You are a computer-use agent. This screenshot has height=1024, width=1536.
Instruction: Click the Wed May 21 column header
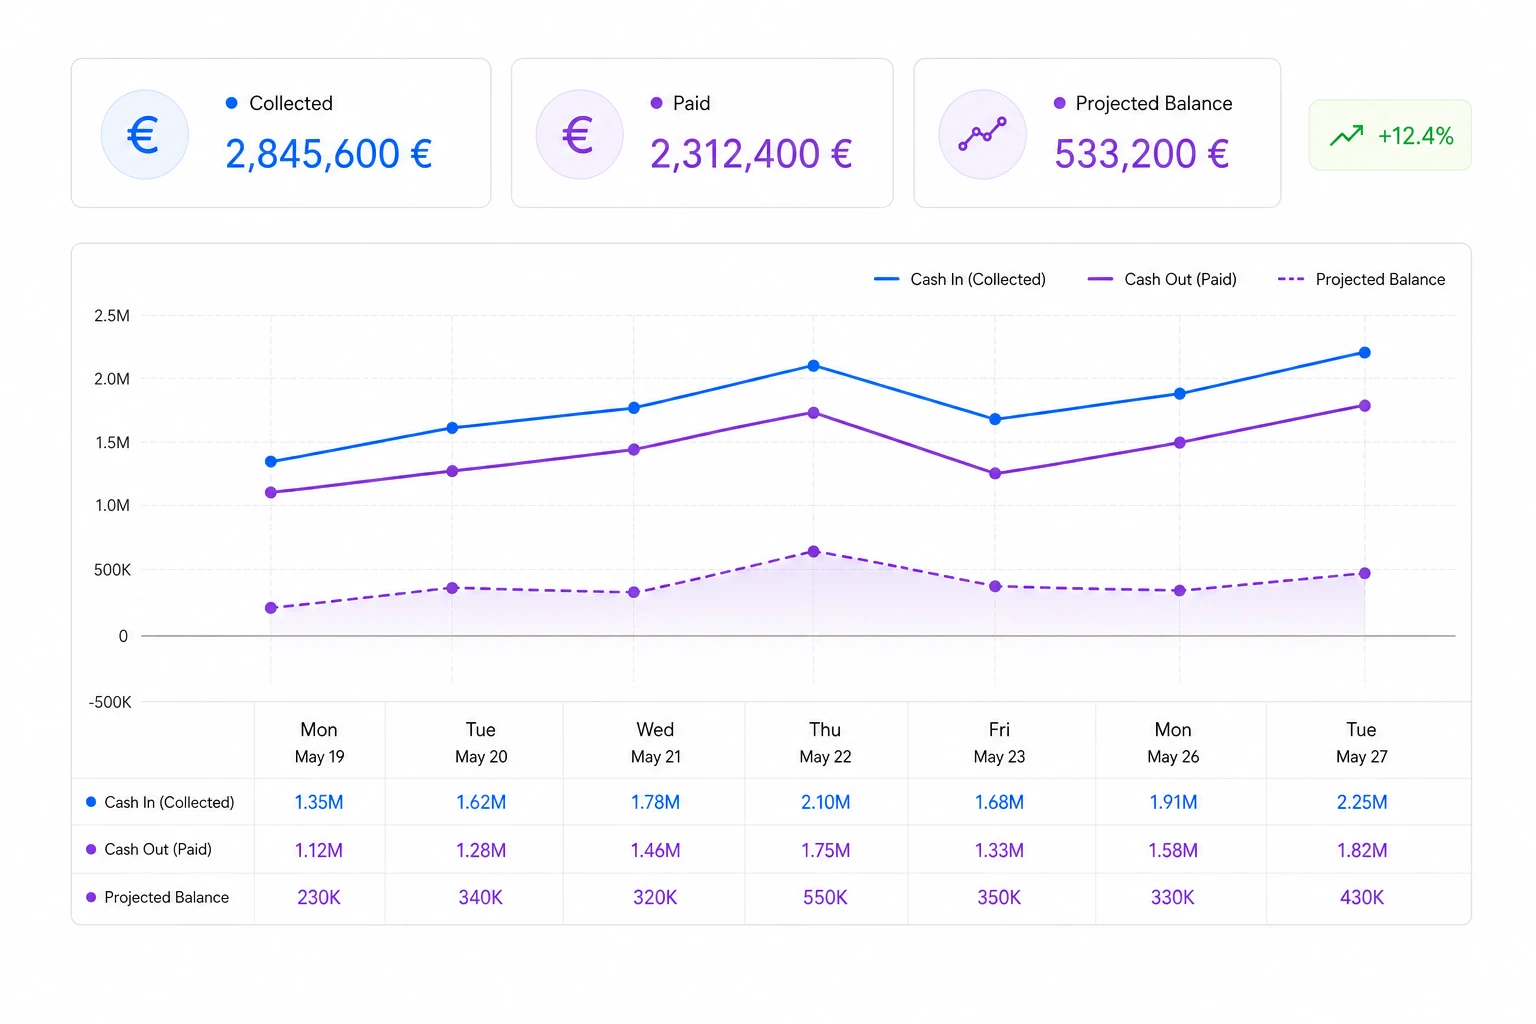[x=655, y=742]
